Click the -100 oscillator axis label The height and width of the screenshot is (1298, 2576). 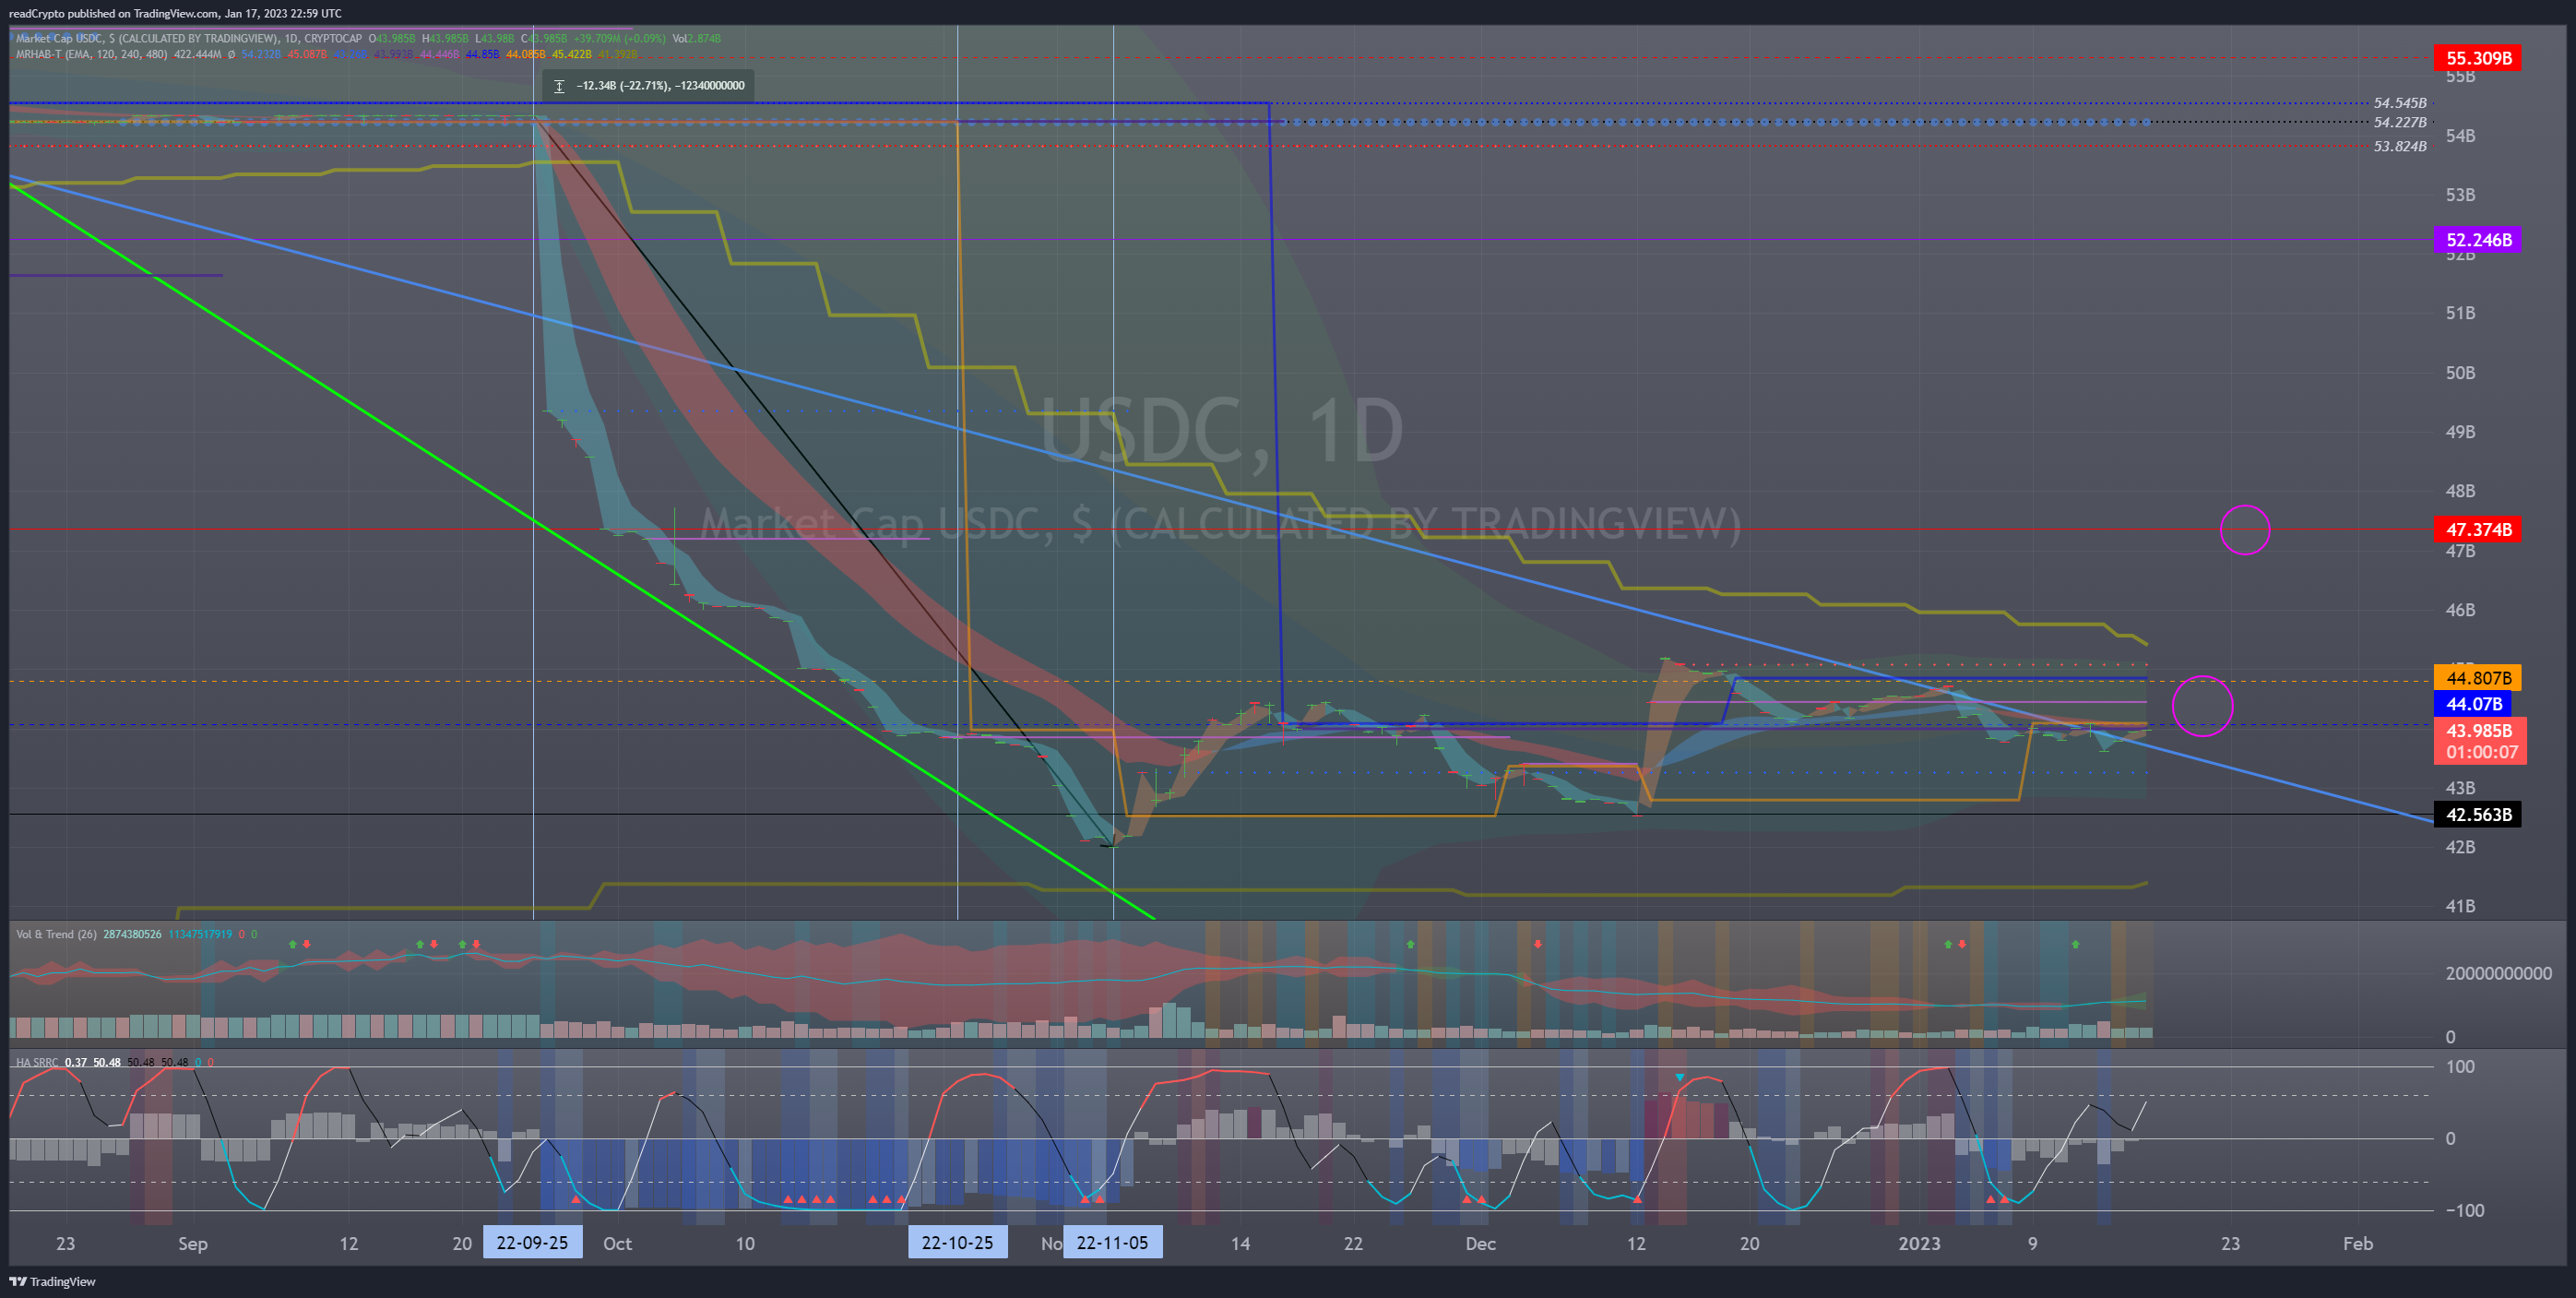point(2464,1211)
